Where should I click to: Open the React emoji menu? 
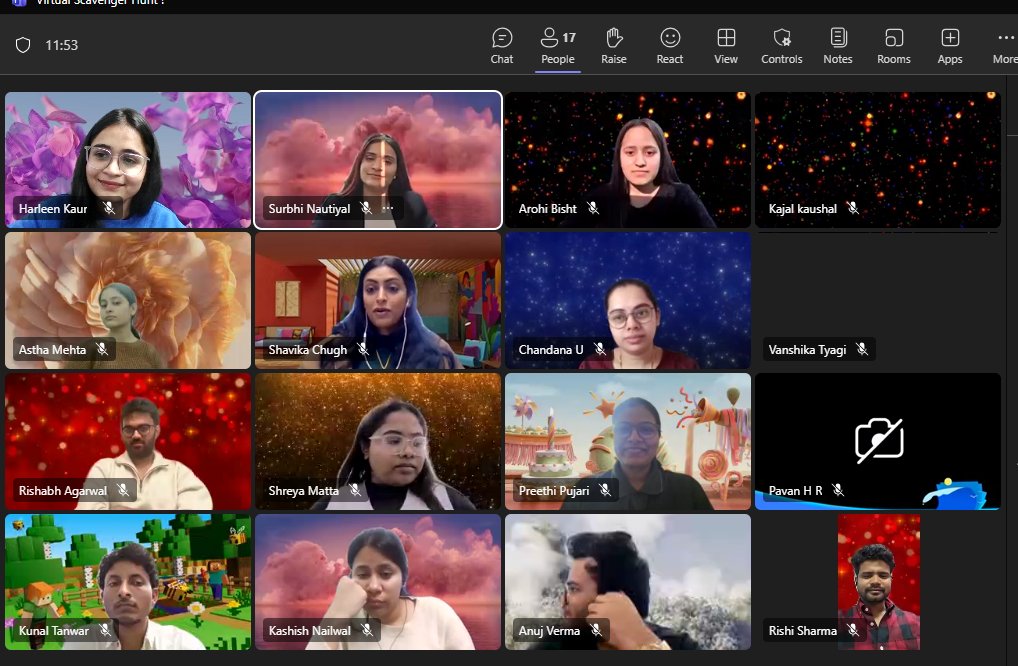669,45
